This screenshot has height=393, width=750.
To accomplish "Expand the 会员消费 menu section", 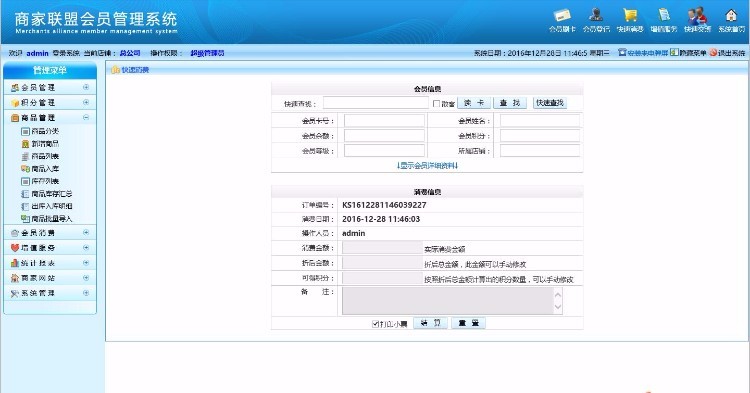I will click(x=86, y=232).
